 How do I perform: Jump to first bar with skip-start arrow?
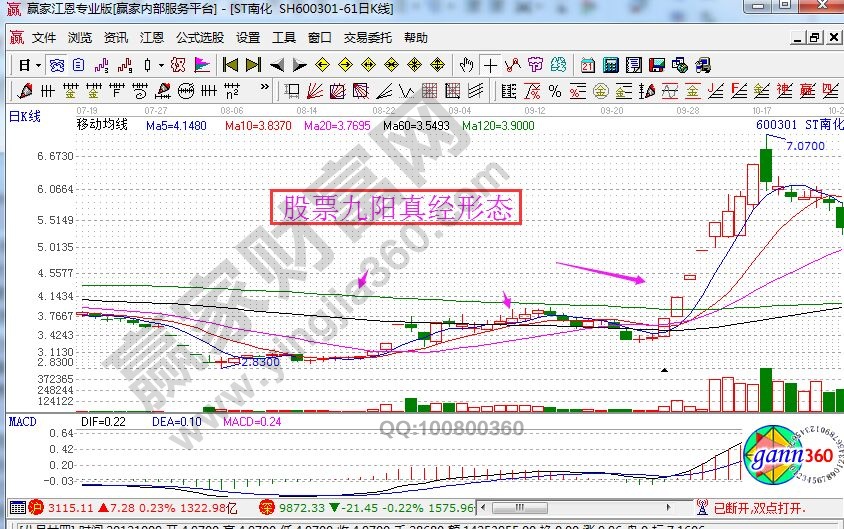pyautogui.click(x=230, y=65)
